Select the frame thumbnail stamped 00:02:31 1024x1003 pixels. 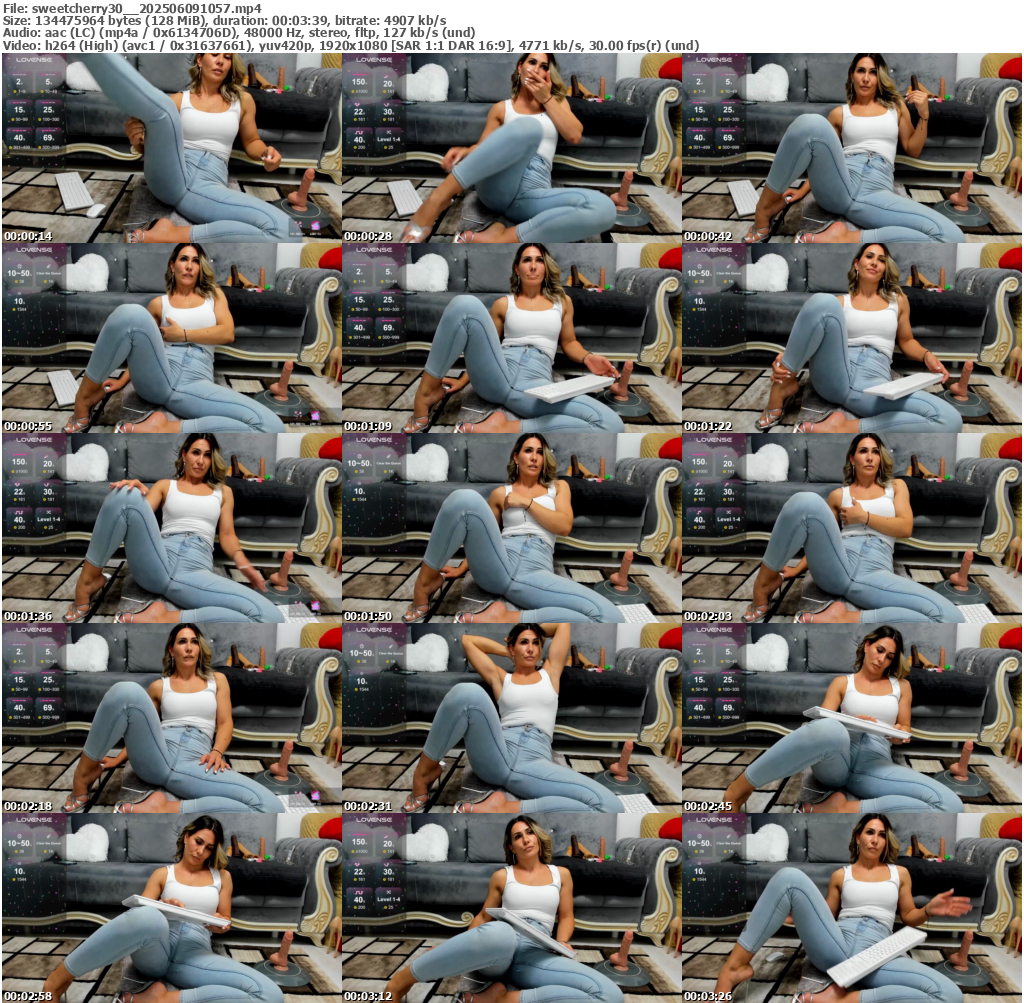(512, 718)
